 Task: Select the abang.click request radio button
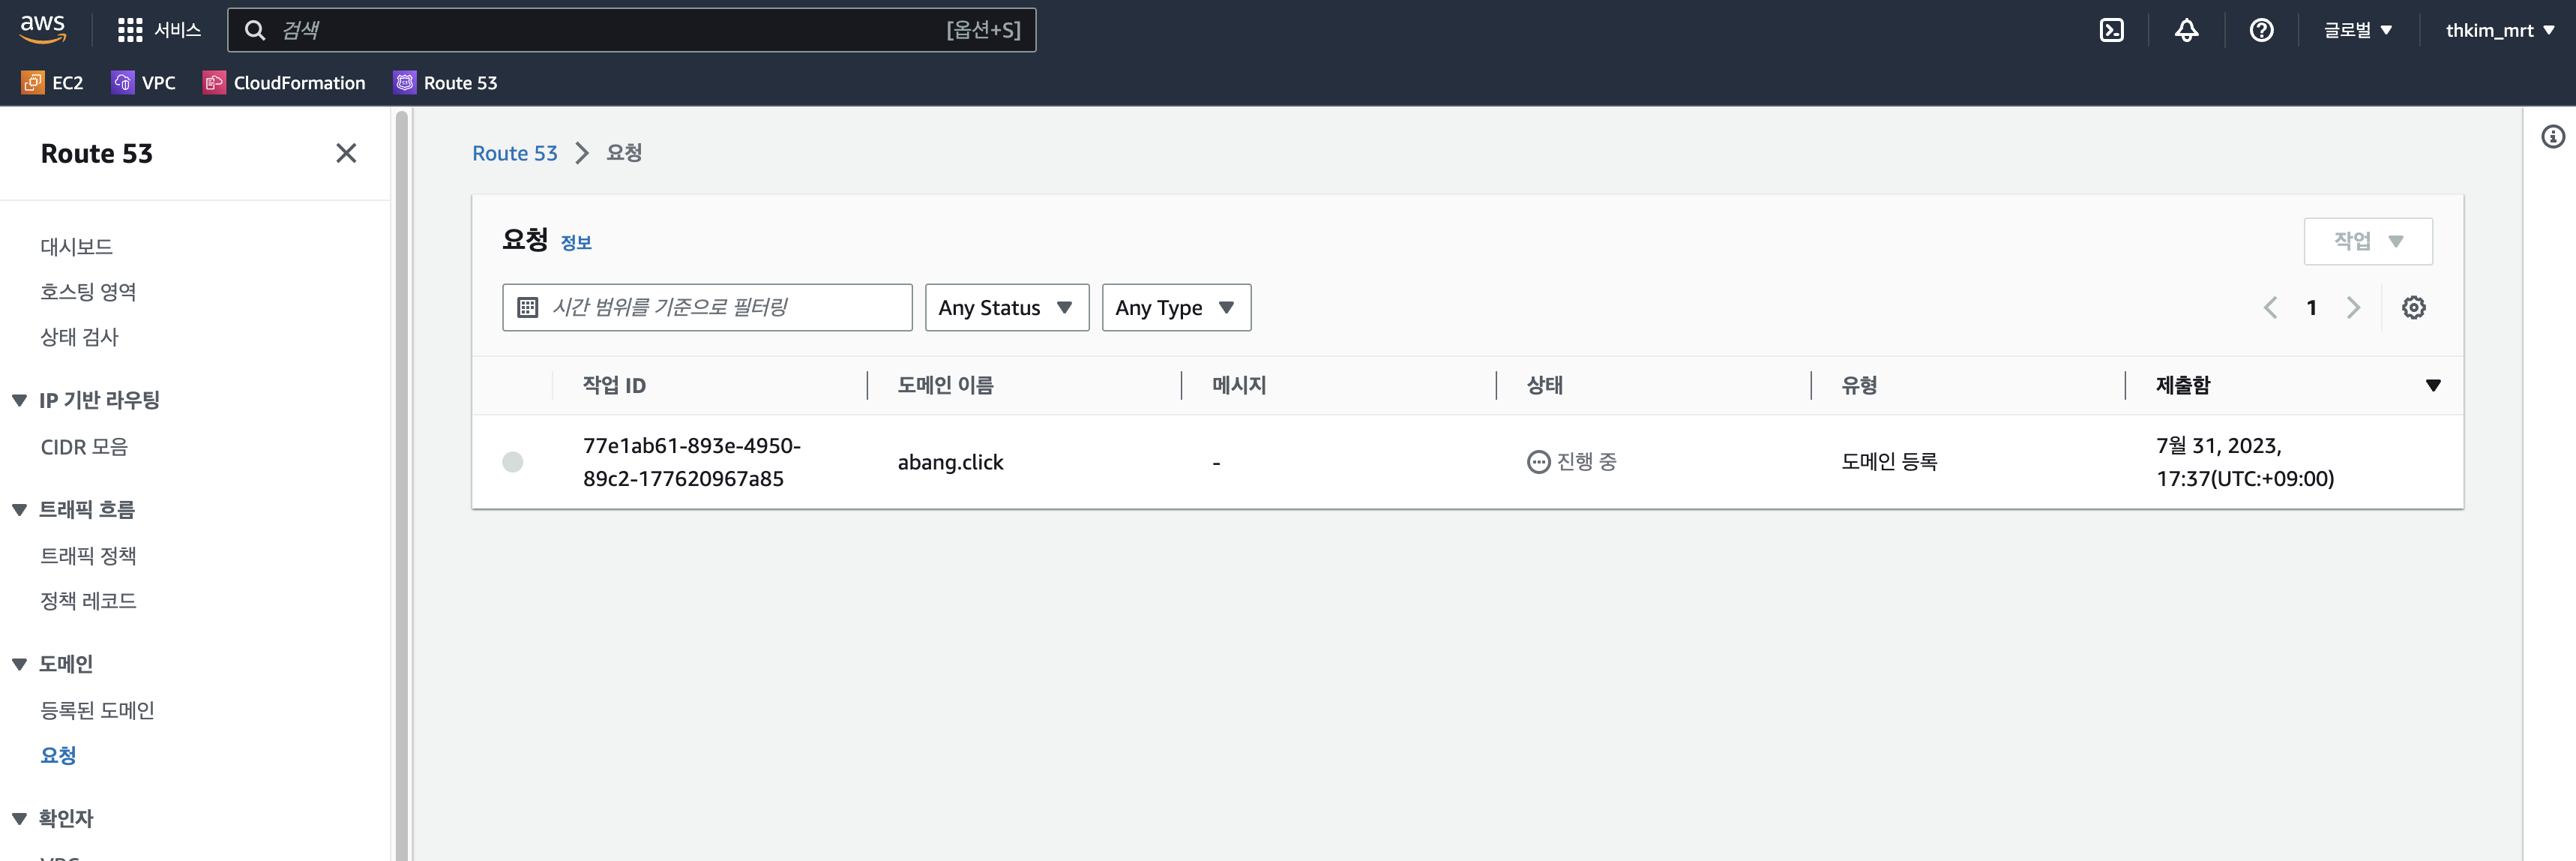pos(513,462)
